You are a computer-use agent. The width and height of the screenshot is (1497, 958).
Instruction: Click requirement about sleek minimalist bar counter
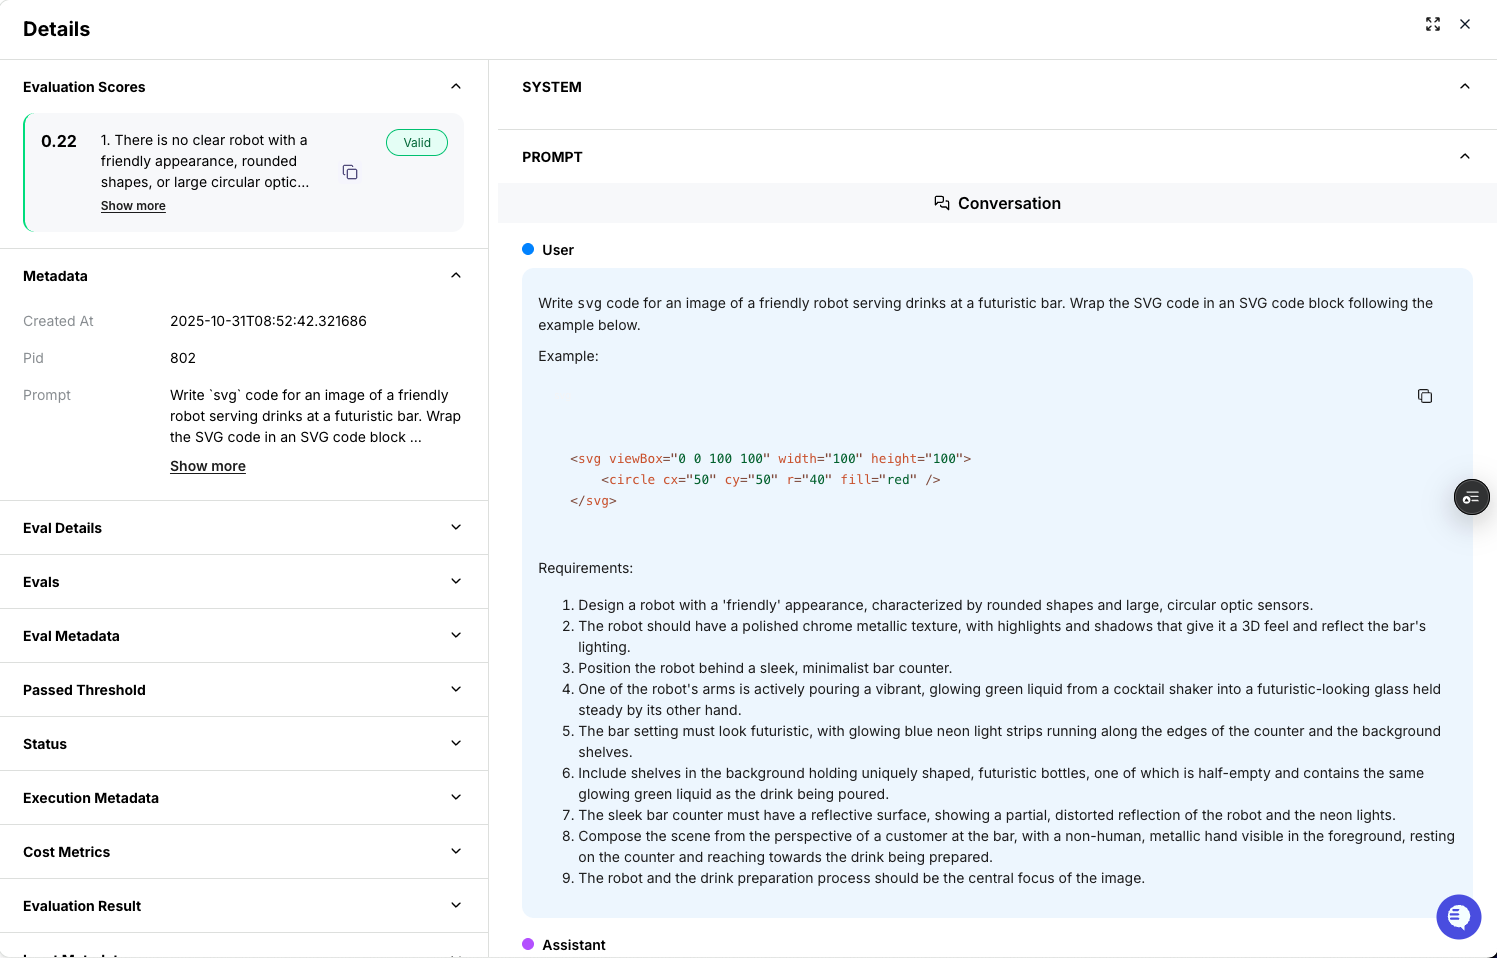765,668
